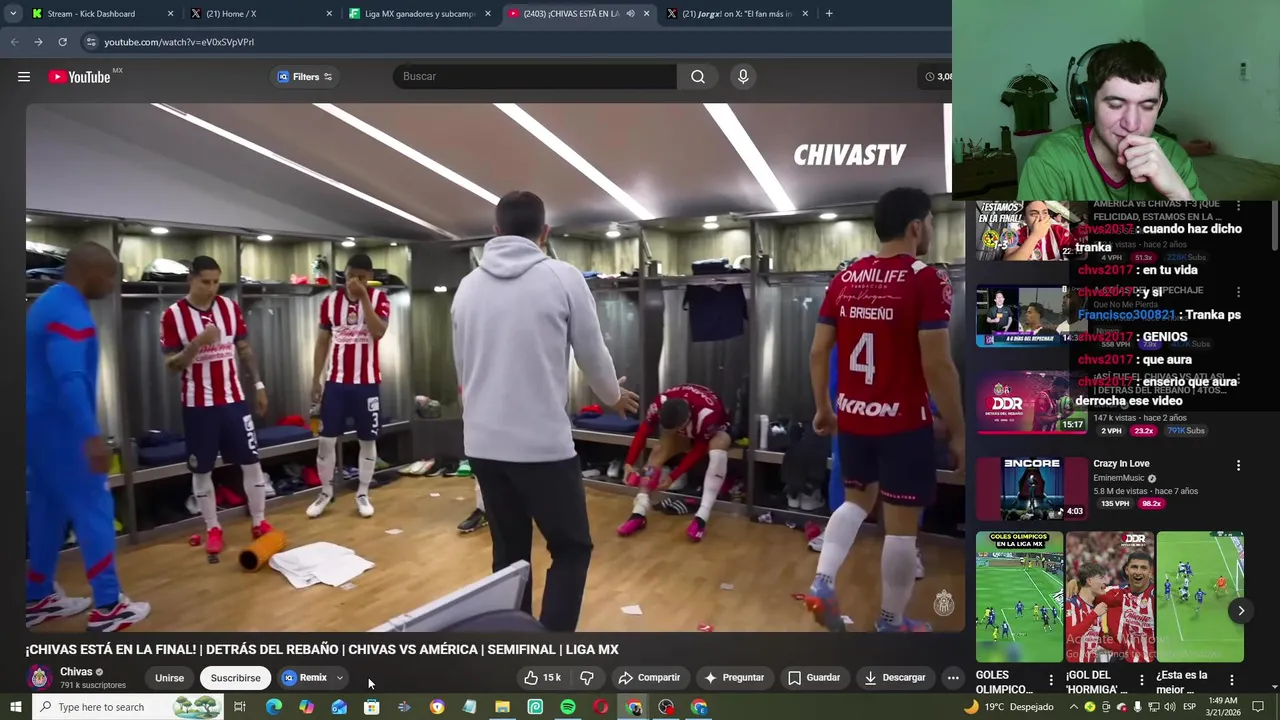This screenshot has height=720, width=1280.
Task: Open the GOLES OLIMPICOS short thumbnail
Action: [x=1019, y=597]
